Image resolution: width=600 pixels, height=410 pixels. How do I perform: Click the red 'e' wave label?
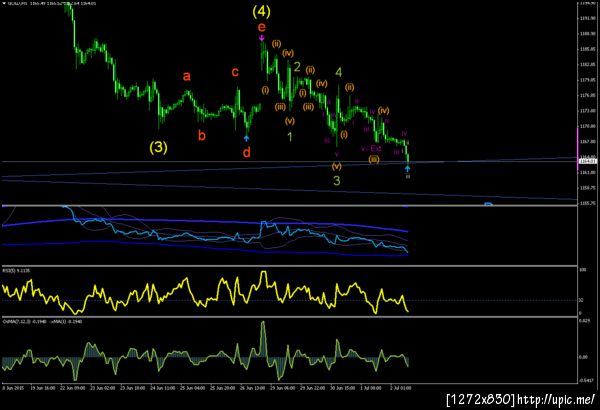(x=261, y=27)
